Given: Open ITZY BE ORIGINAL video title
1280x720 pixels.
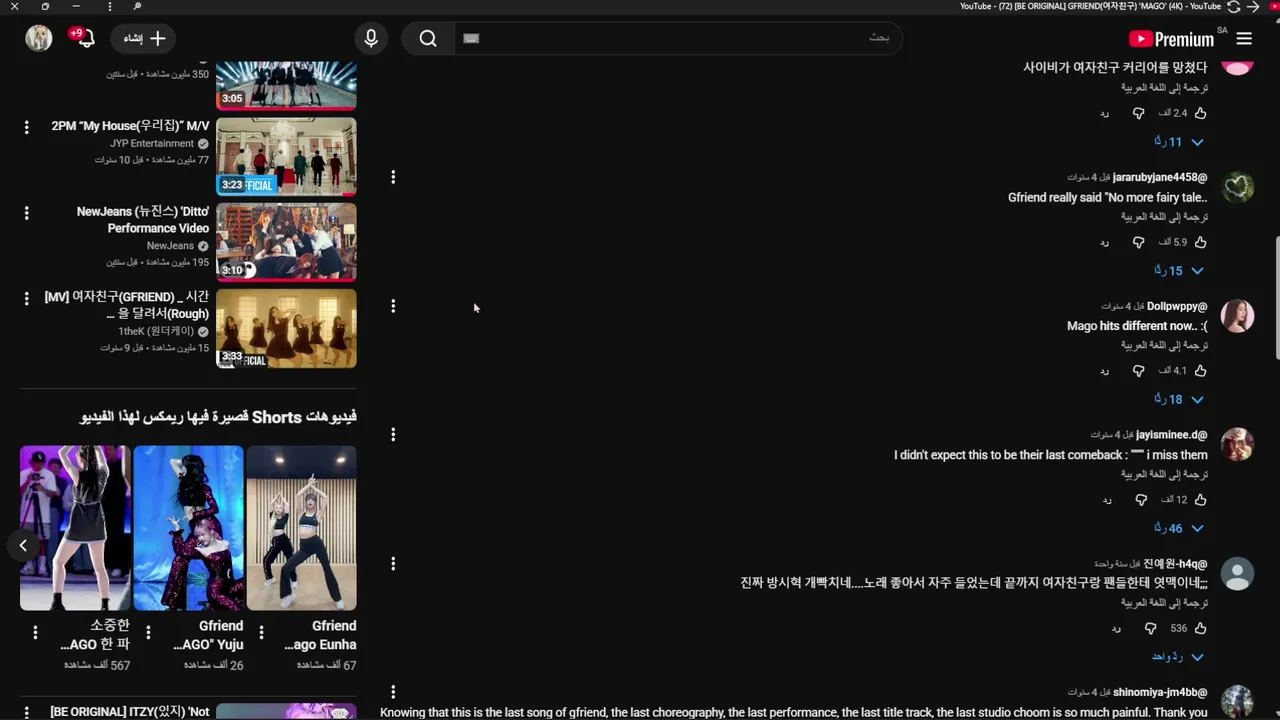Looking at the screenshot, I should click(130, 712).
